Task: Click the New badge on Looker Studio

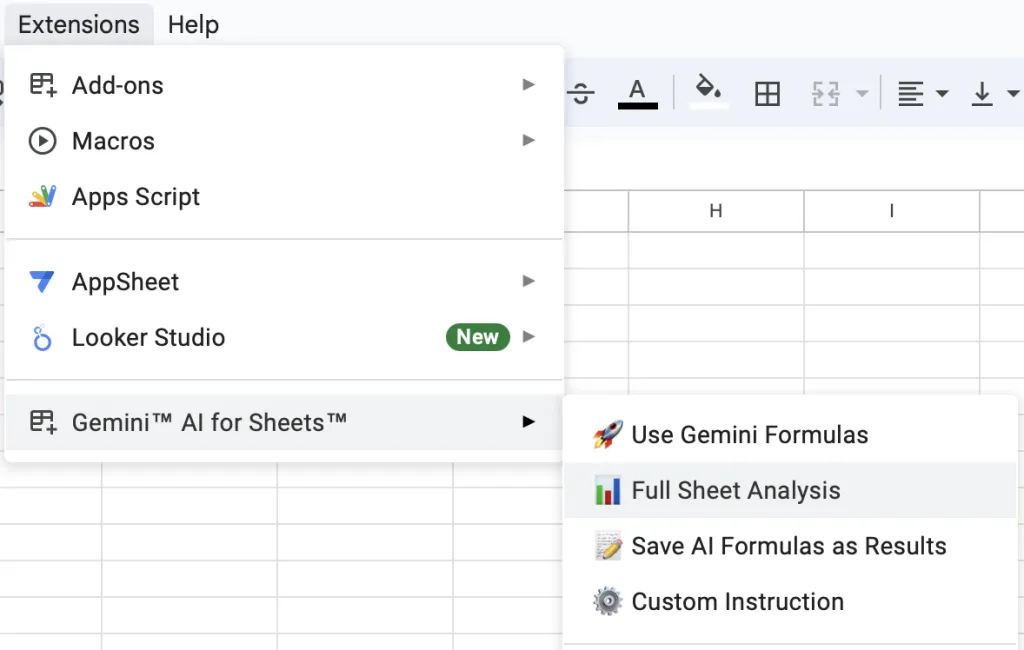Action: [x=477, y=337]
